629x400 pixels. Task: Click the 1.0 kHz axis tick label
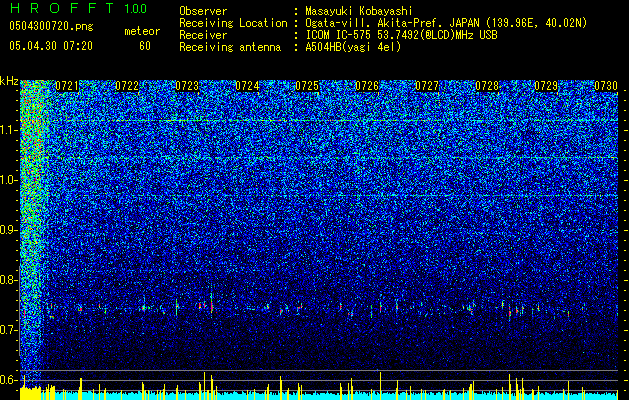[8, 181]
